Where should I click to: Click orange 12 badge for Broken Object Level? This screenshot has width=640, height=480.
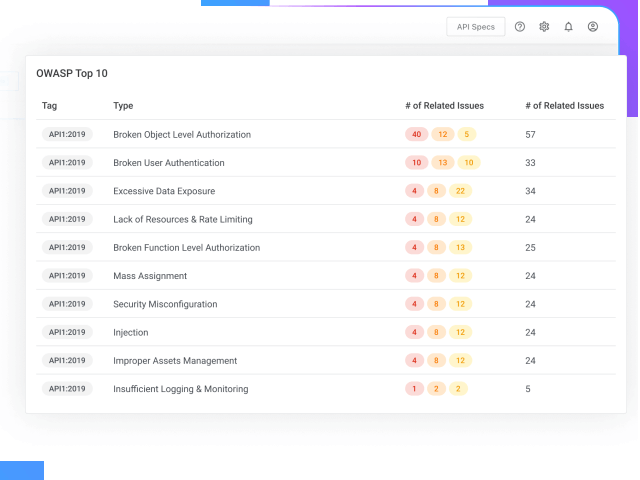[443, 134]
